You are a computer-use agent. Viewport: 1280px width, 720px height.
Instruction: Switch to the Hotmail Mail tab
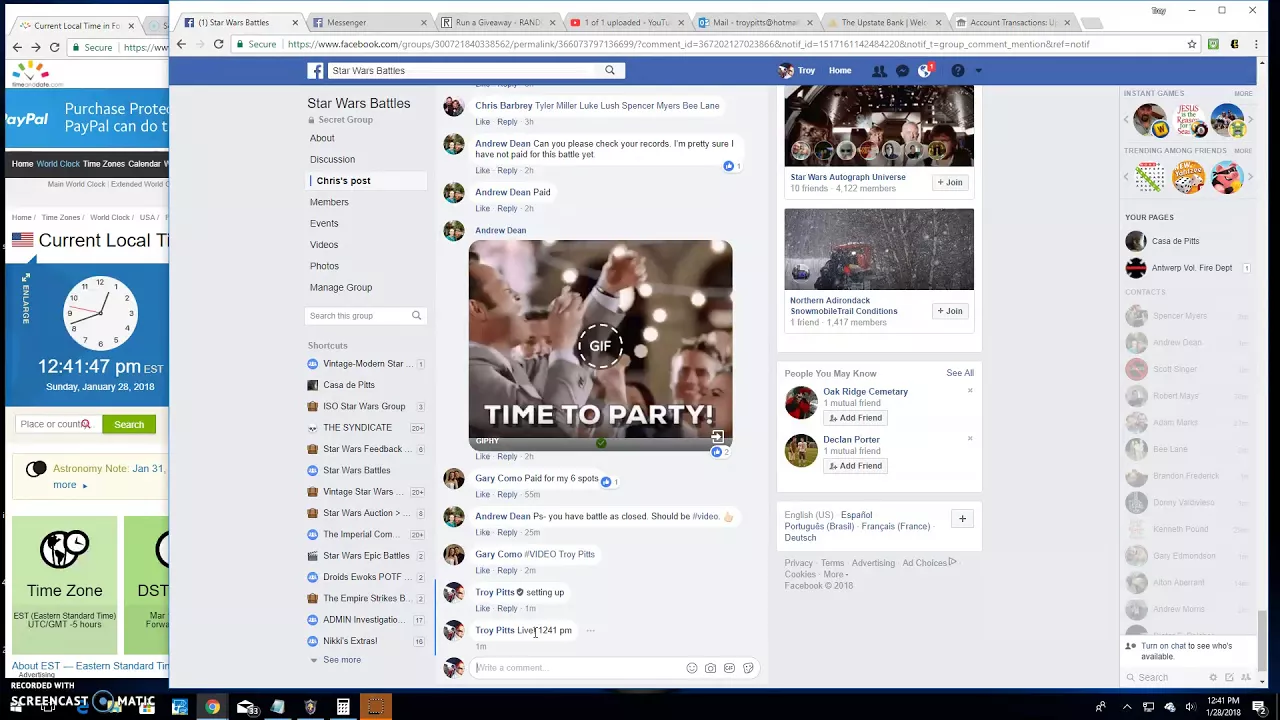click(x=754, y=22)
